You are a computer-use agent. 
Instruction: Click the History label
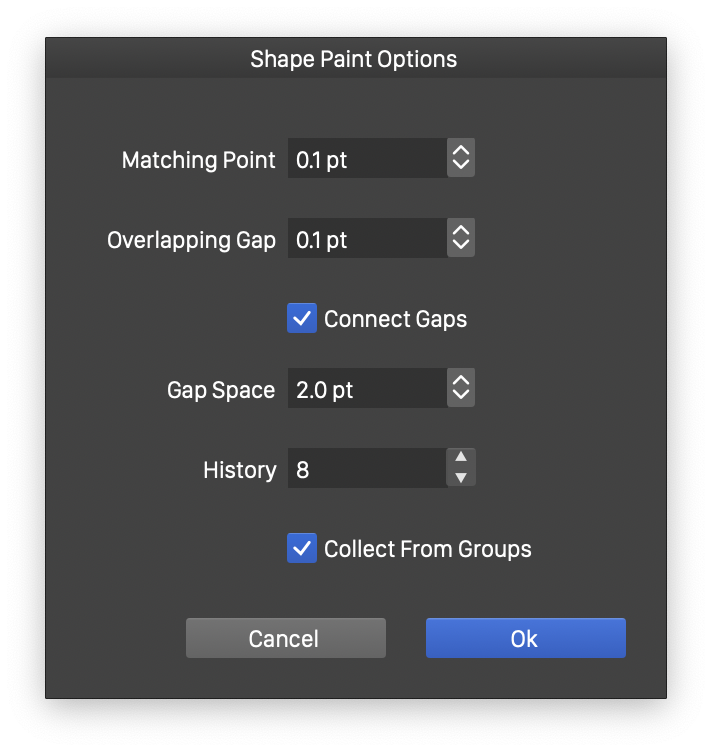(239, 470)
